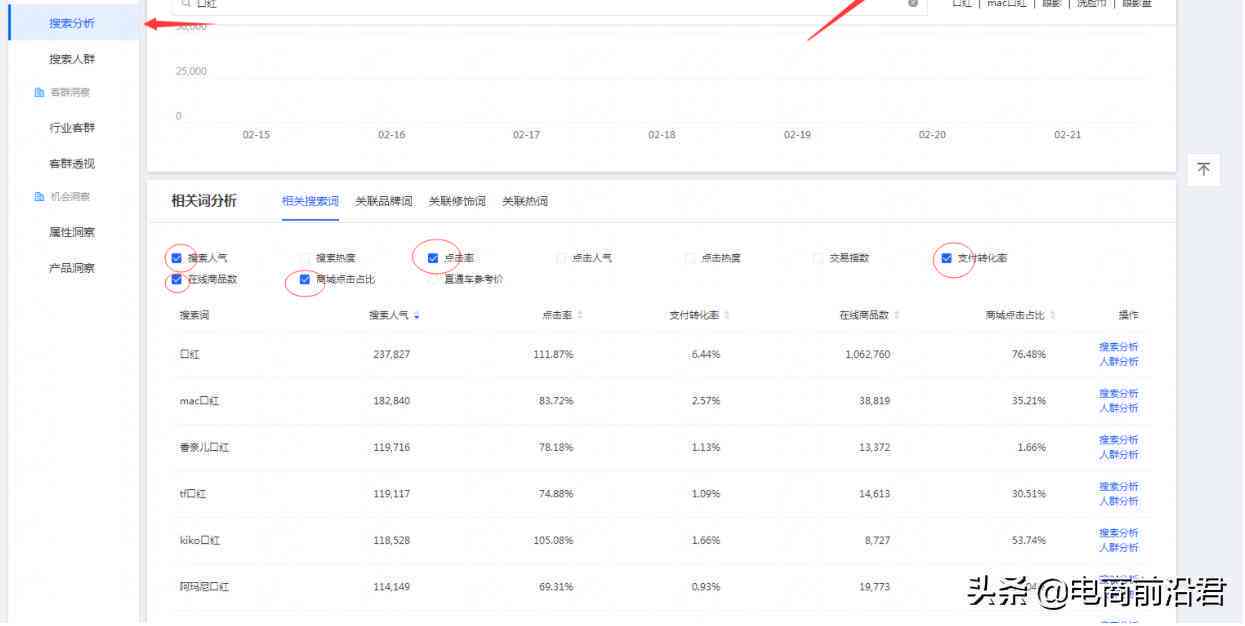The width and height of the screenshot is (1245, 626).
Task: Enable the 直通车参考价 checkbox
Action: [433, 280]
